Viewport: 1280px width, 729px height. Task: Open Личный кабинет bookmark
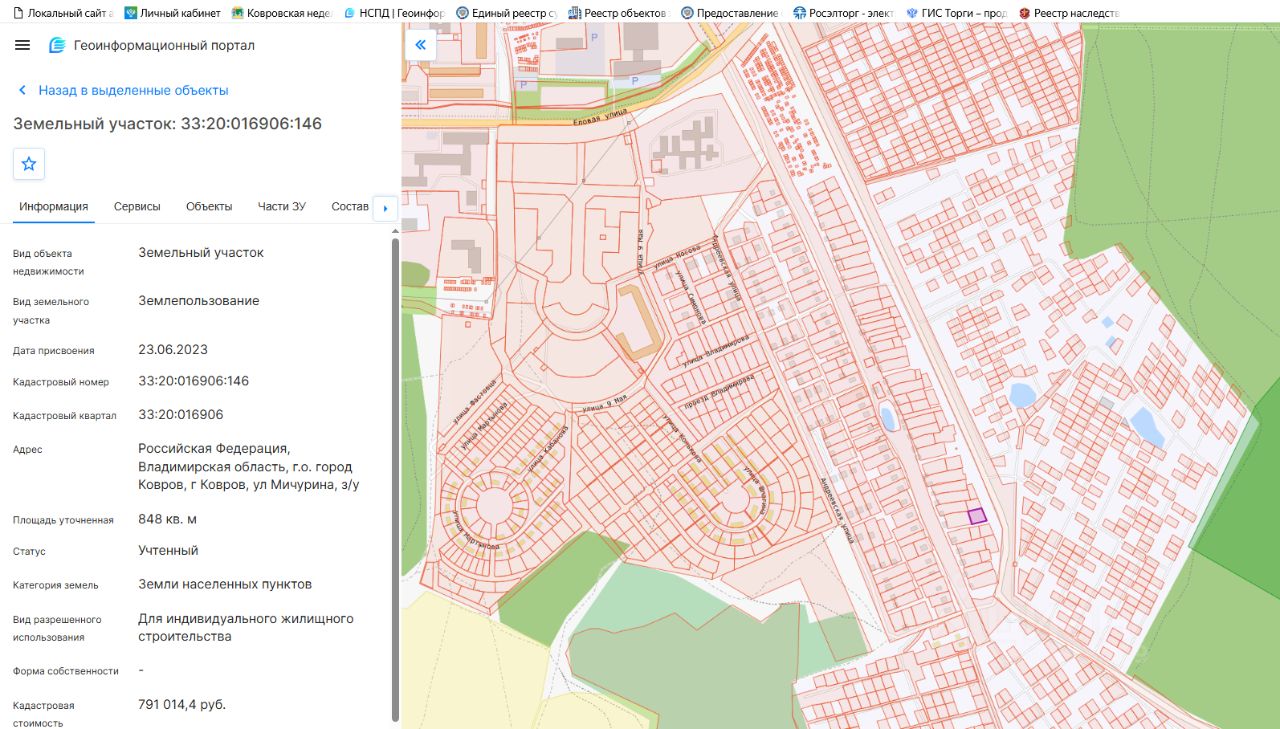(x=172, y=13)
